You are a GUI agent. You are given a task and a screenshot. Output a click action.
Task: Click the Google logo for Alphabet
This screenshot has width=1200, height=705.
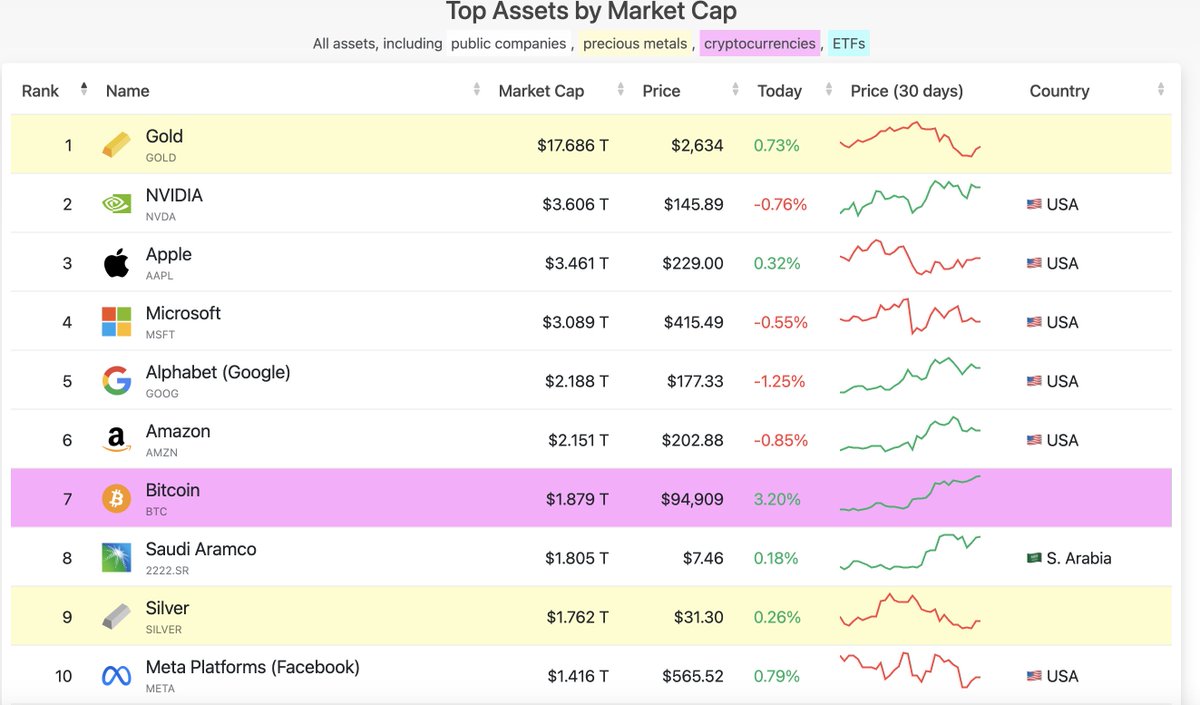pyautogui.click(x=116, y=380)
